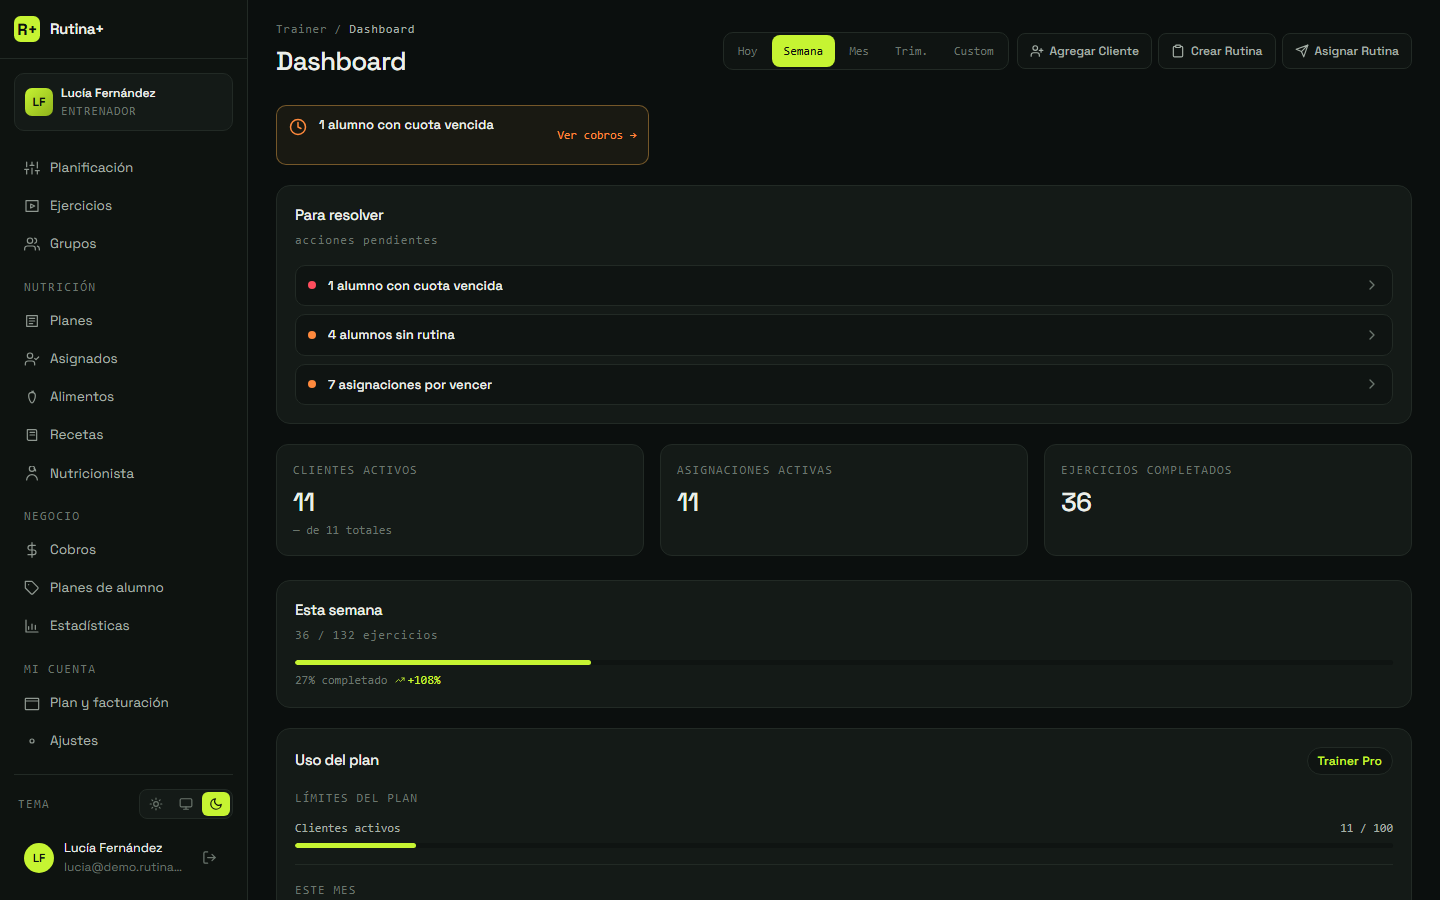1440x900 pixels.
Task: Open Planificación from the sidebar
Action: coord(123,168)
